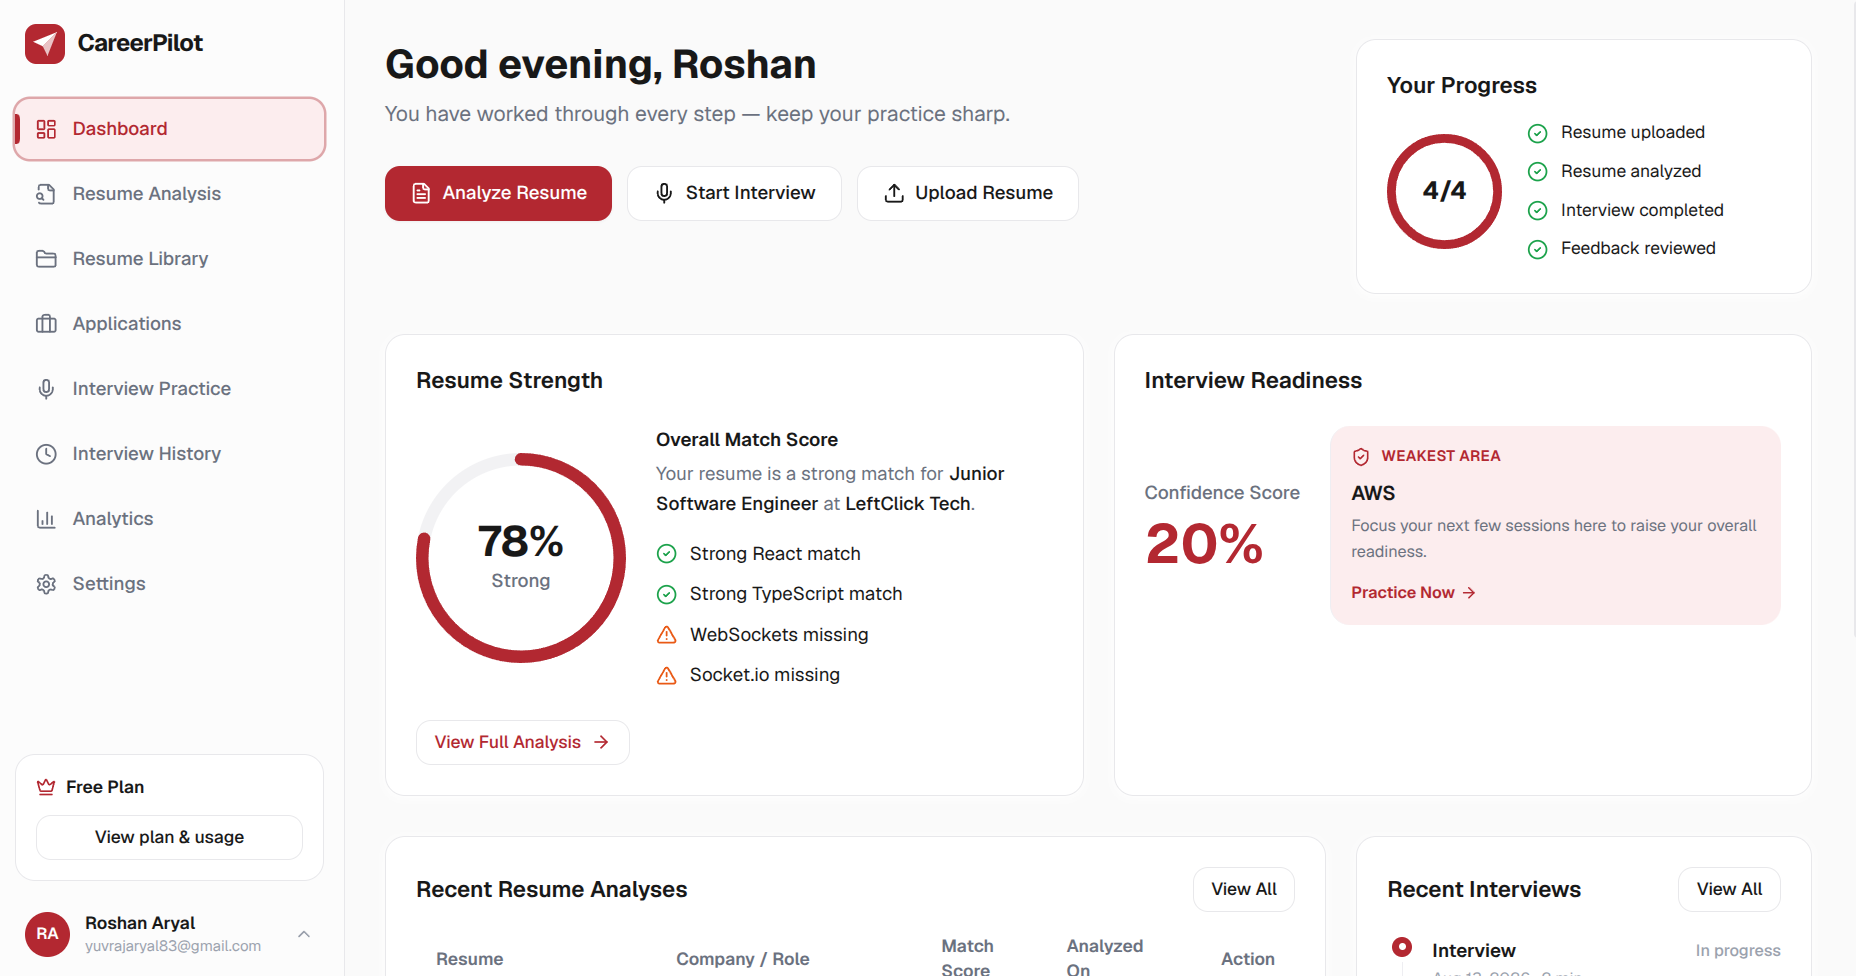The width and height of the screenshot is (1856, 976).
Task: Click the Interview completed check icon
Action: click(x=1538, y=211)
